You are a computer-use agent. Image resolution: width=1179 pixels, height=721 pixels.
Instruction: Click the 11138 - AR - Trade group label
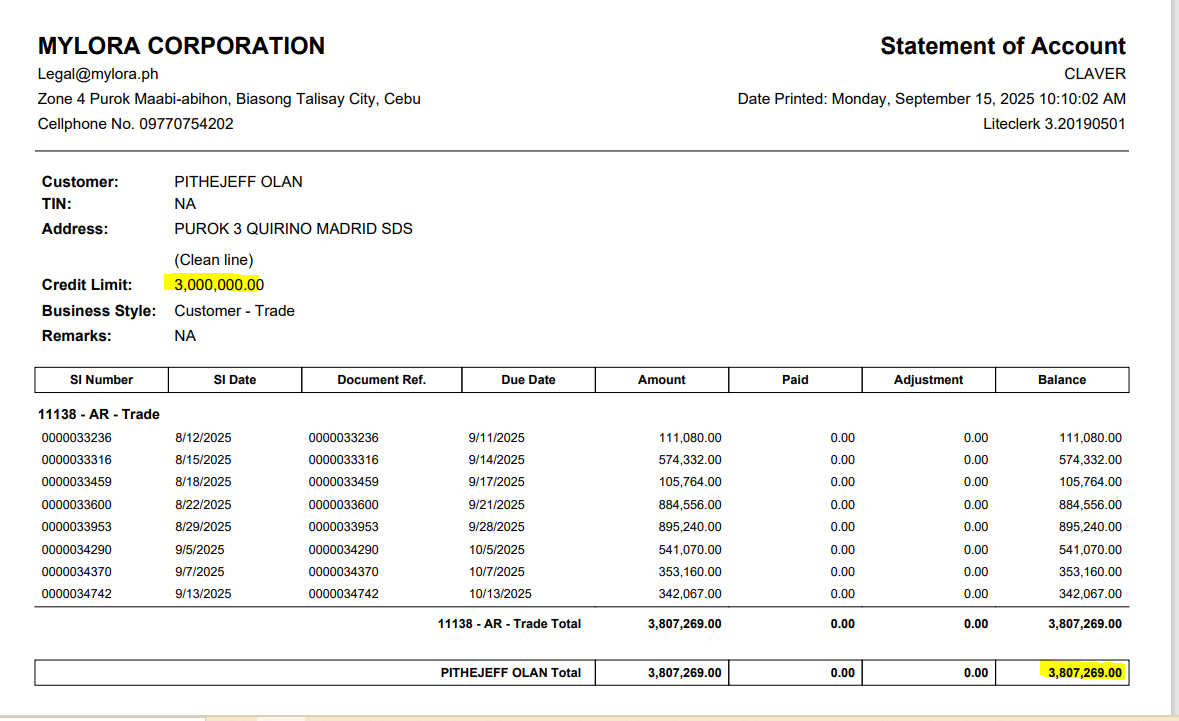click(98, 414)
